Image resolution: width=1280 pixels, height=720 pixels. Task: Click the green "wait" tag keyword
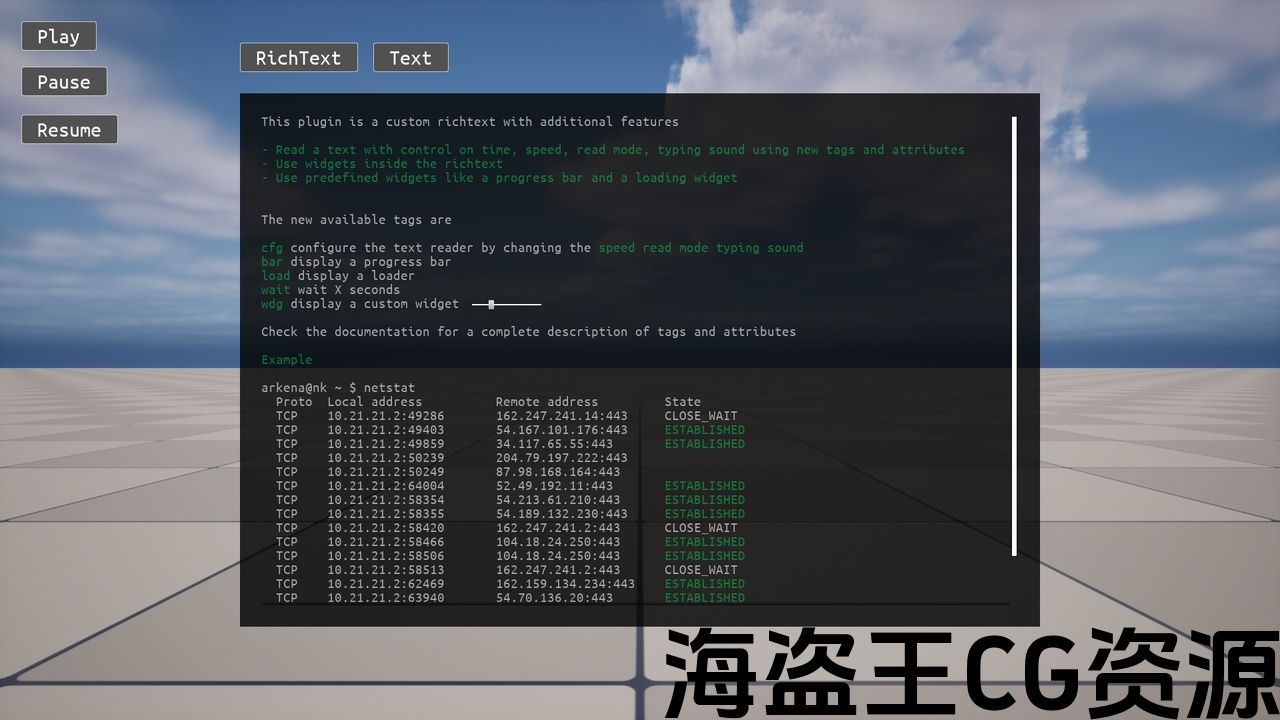[276, 290]
